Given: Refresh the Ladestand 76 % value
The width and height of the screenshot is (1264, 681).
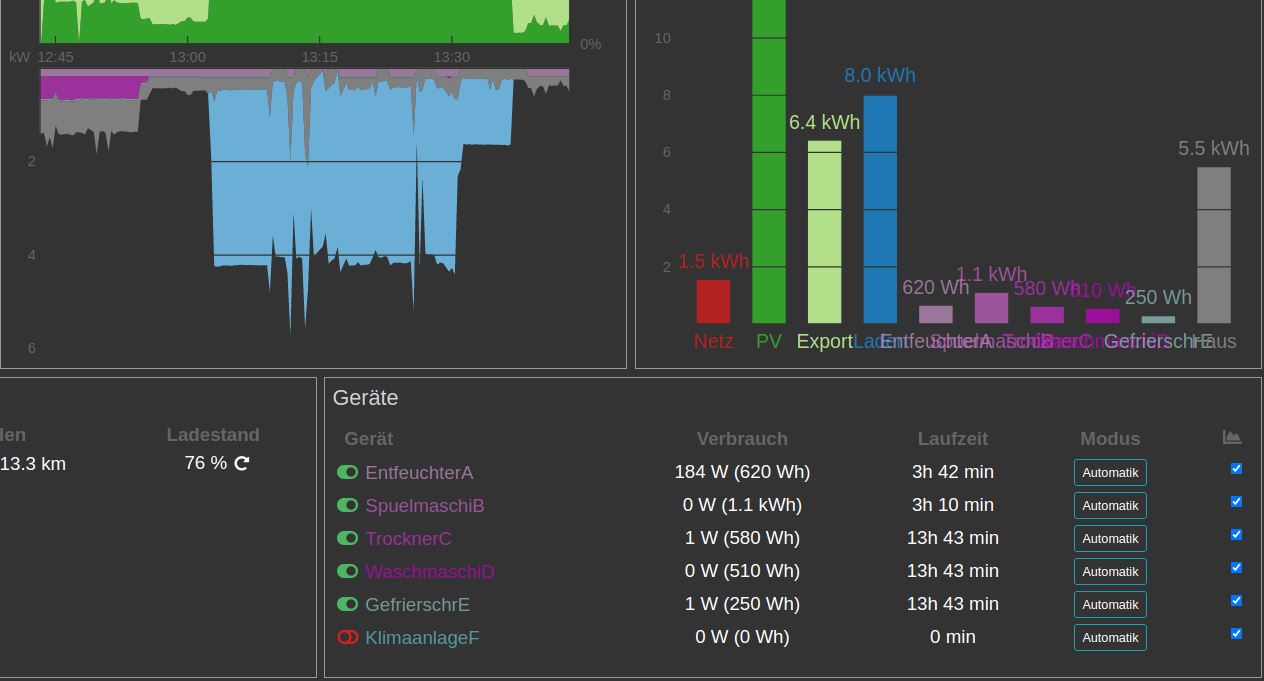Looking at the screenshot, I should point(241,463).
